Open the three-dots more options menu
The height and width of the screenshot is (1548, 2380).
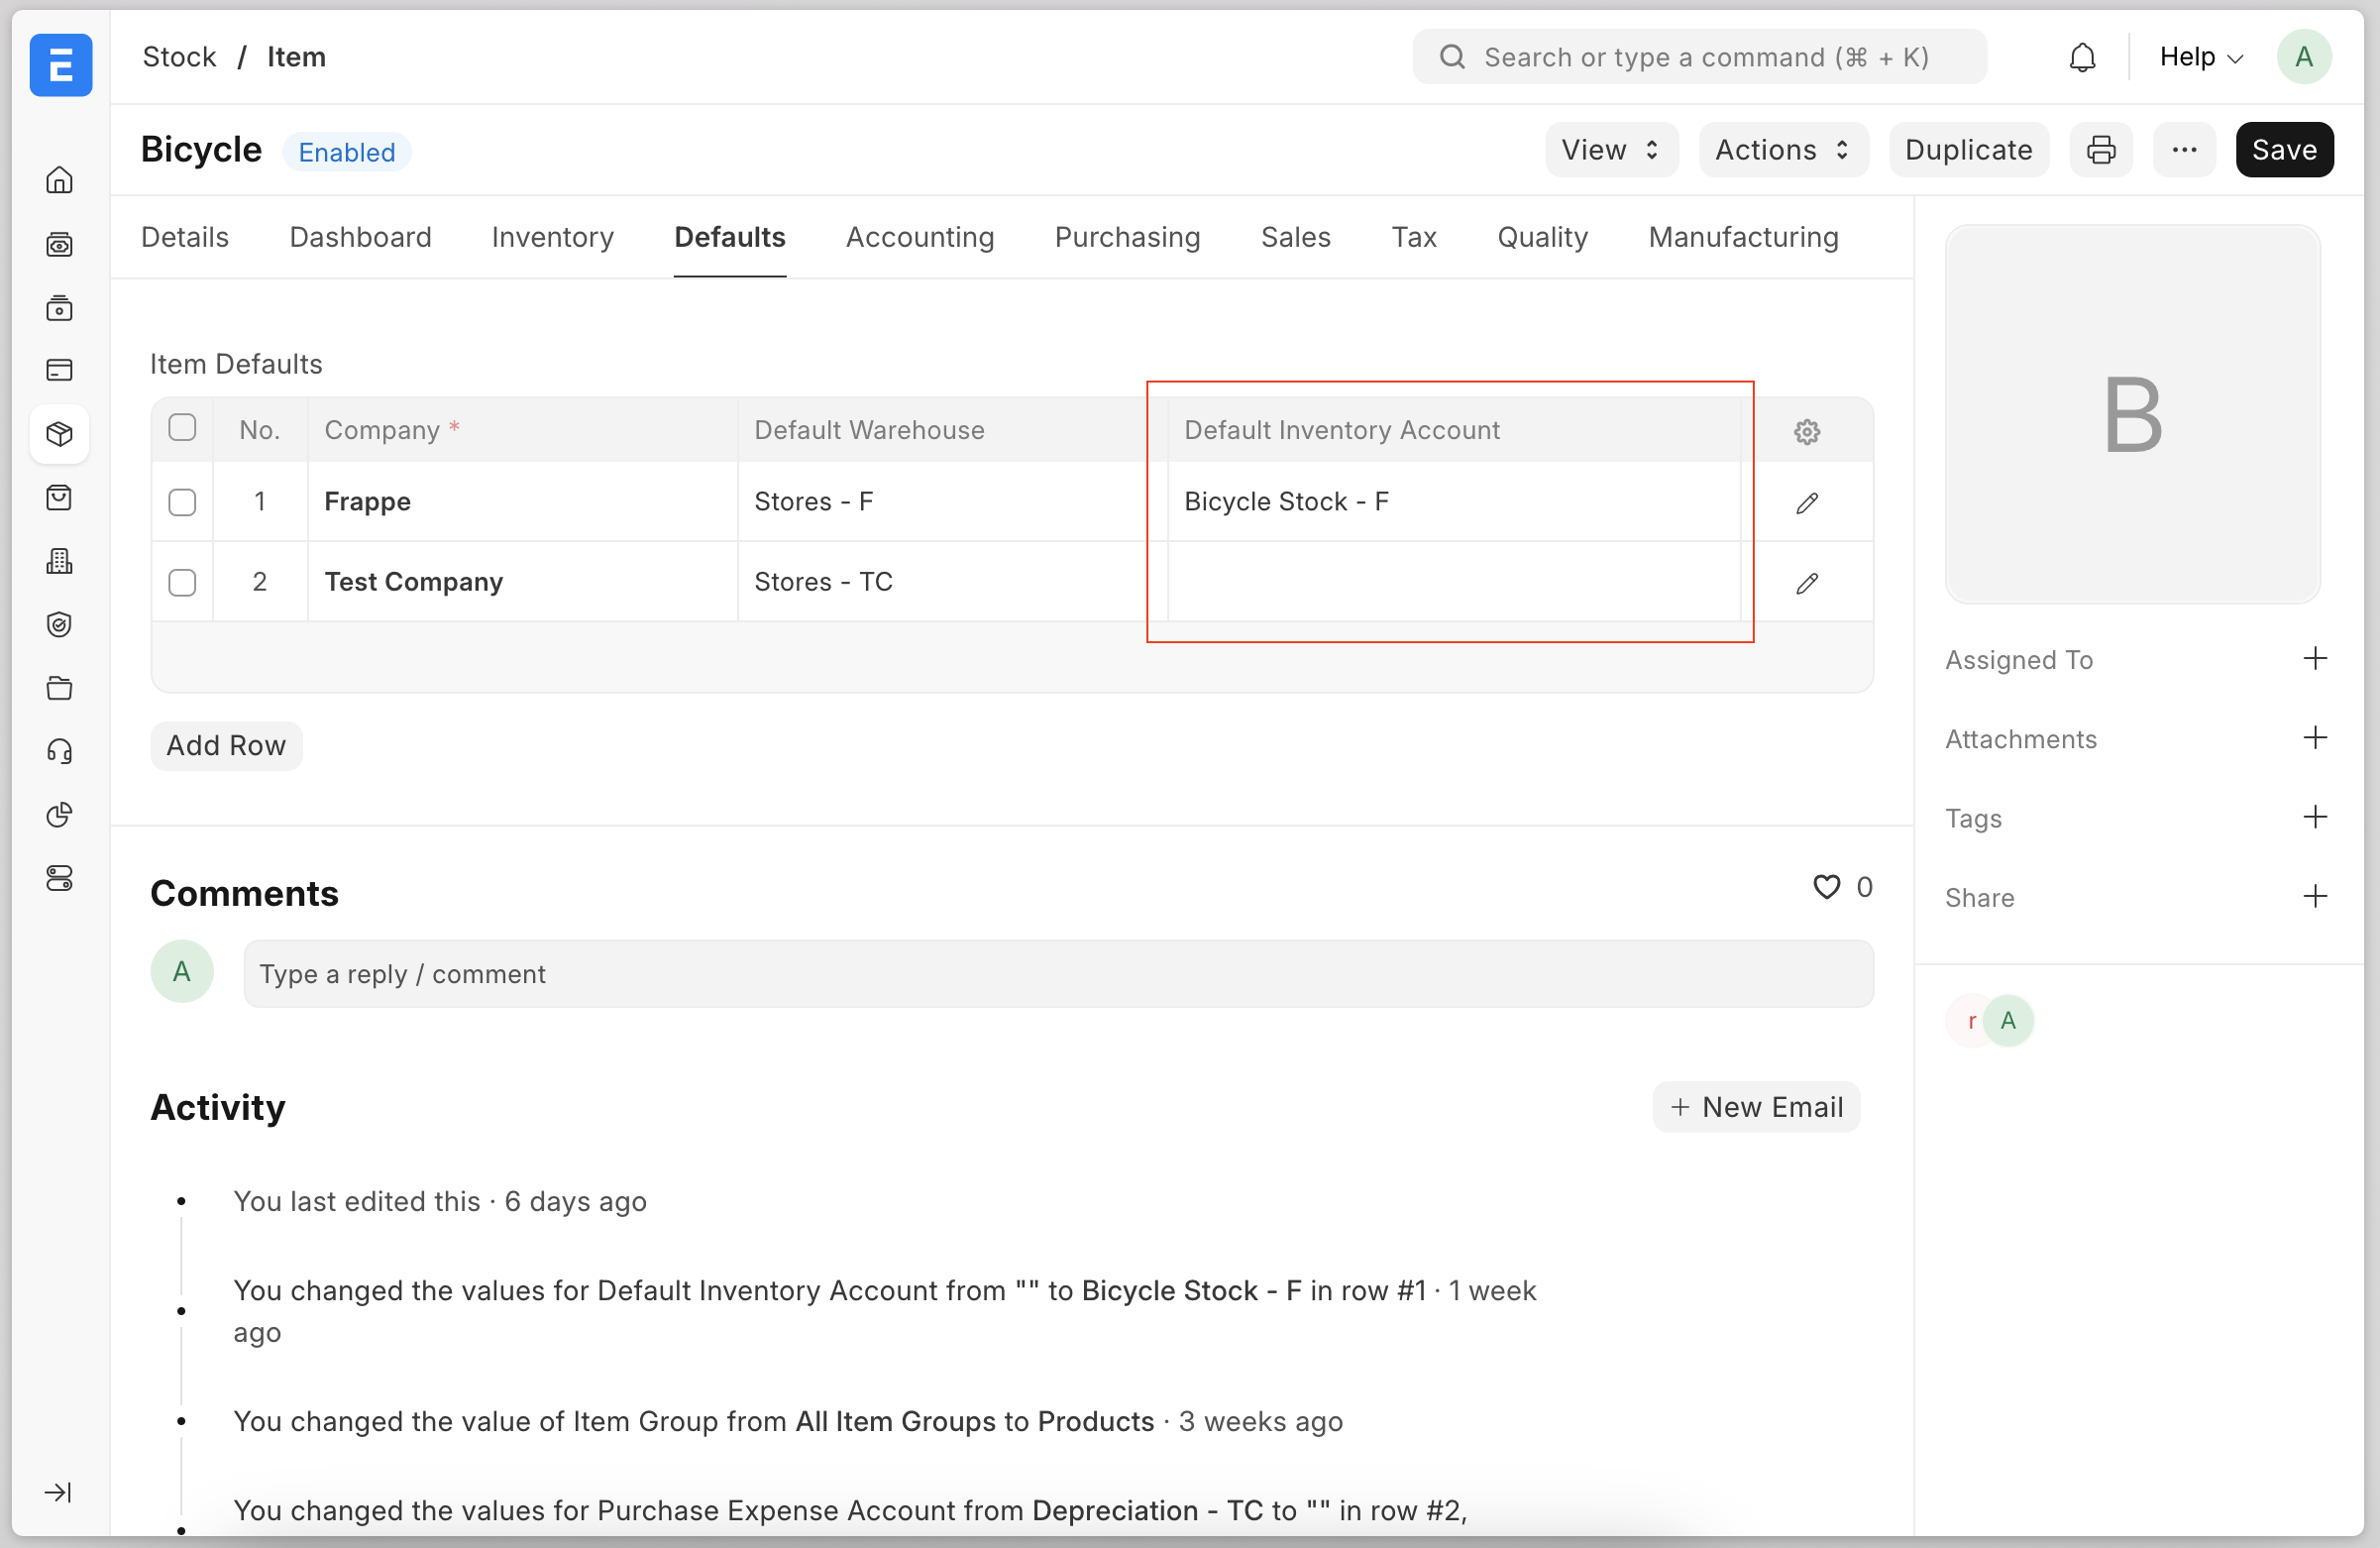tap(2184, 150)
